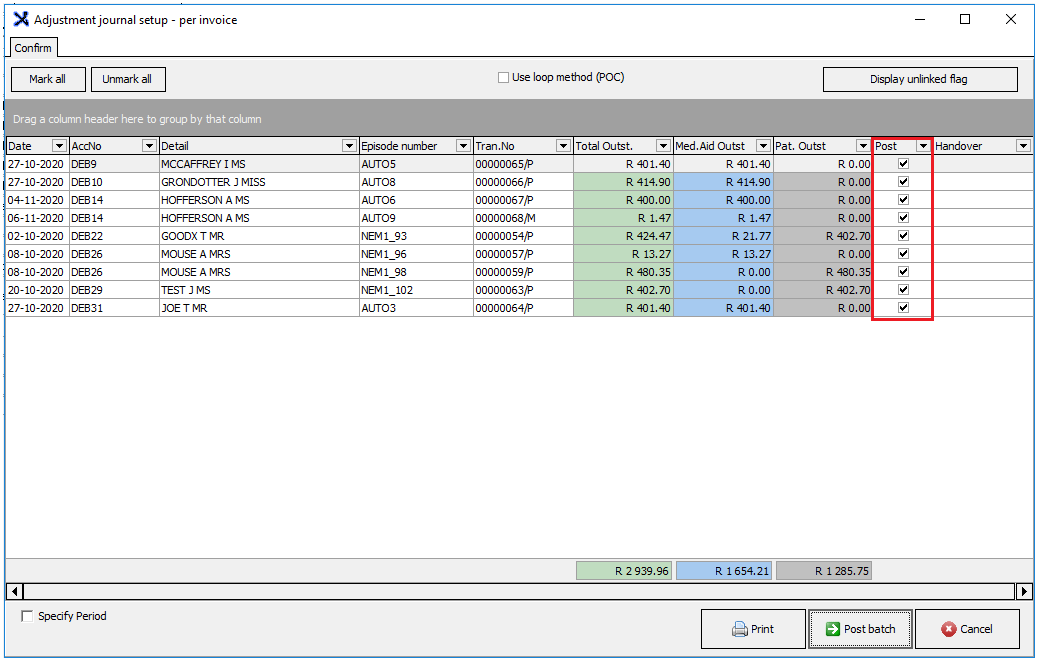Screen dimensions: 1045x661
Task: Toggle the Specify Period checkbox
Action: point(27,617)
